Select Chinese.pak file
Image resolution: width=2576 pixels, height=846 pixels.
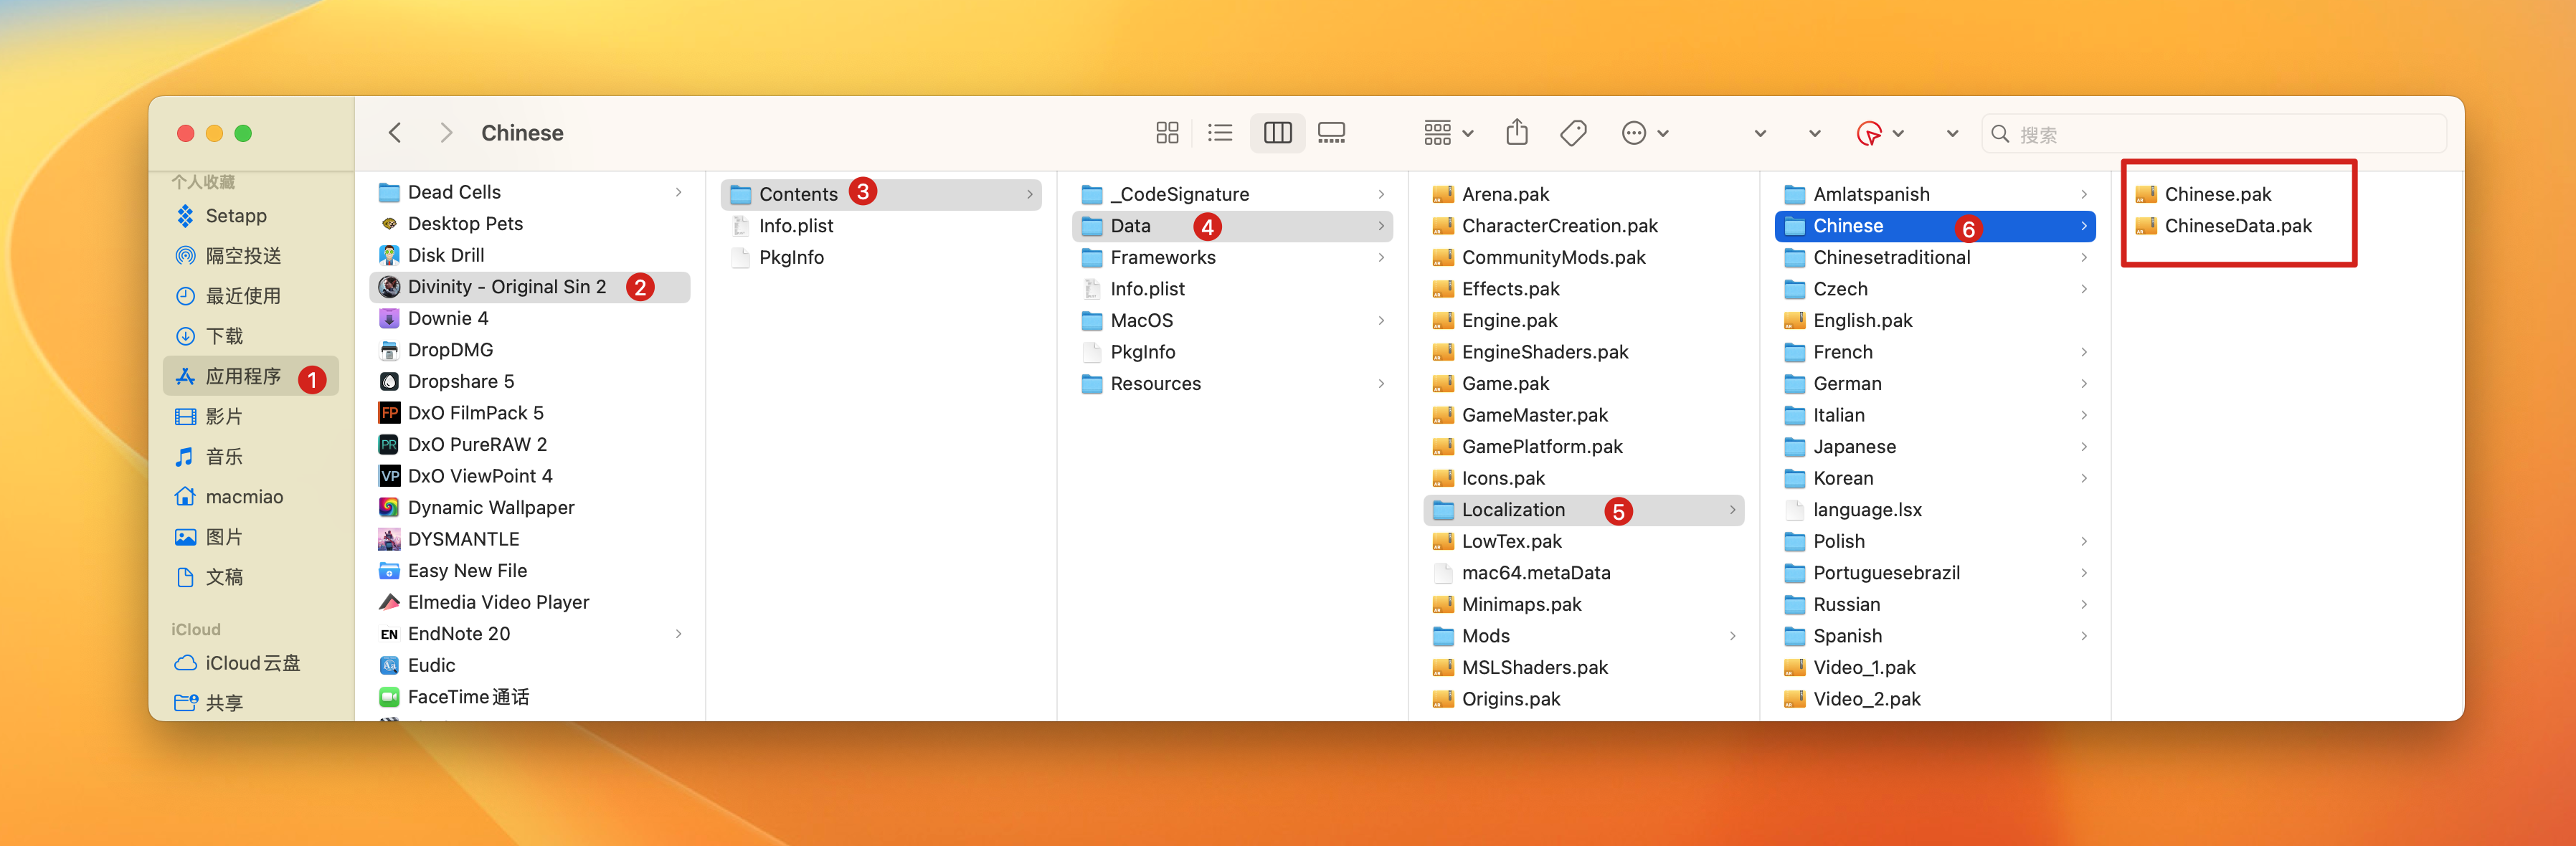pyautogui.click(x=2217, y=194)
